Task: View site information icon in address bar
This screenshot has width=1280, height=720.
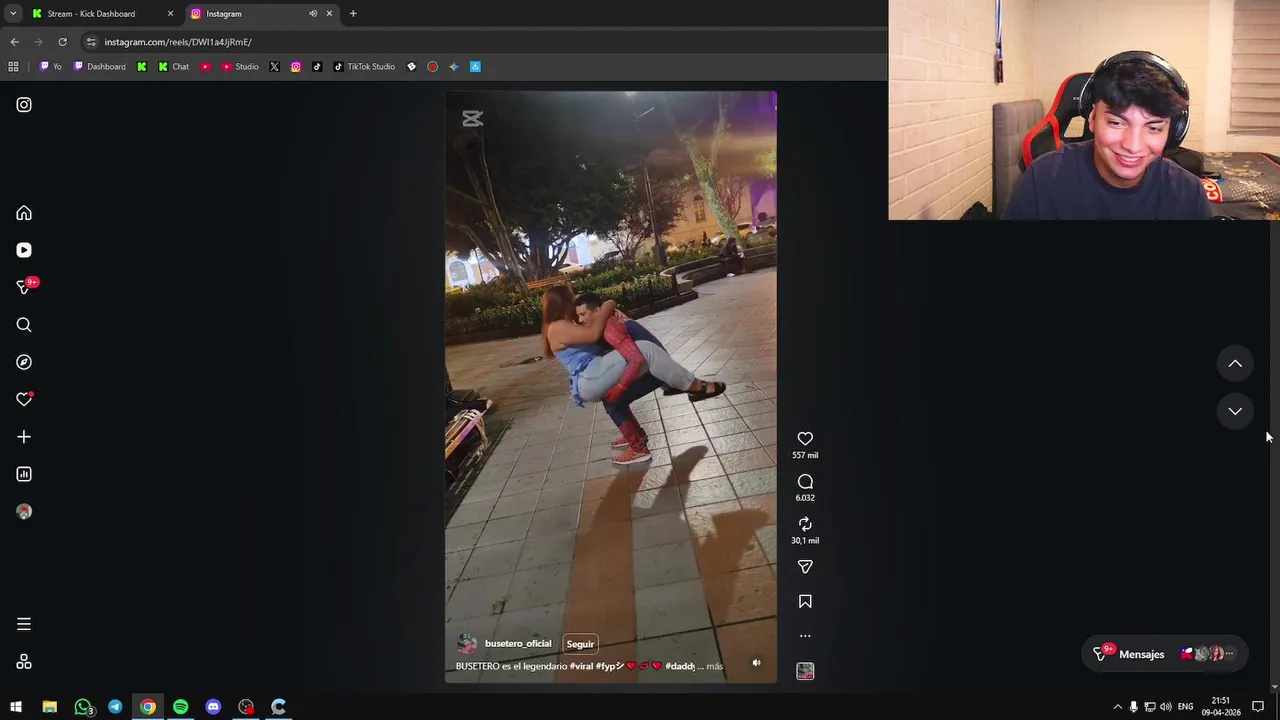Action: (91, 42)
